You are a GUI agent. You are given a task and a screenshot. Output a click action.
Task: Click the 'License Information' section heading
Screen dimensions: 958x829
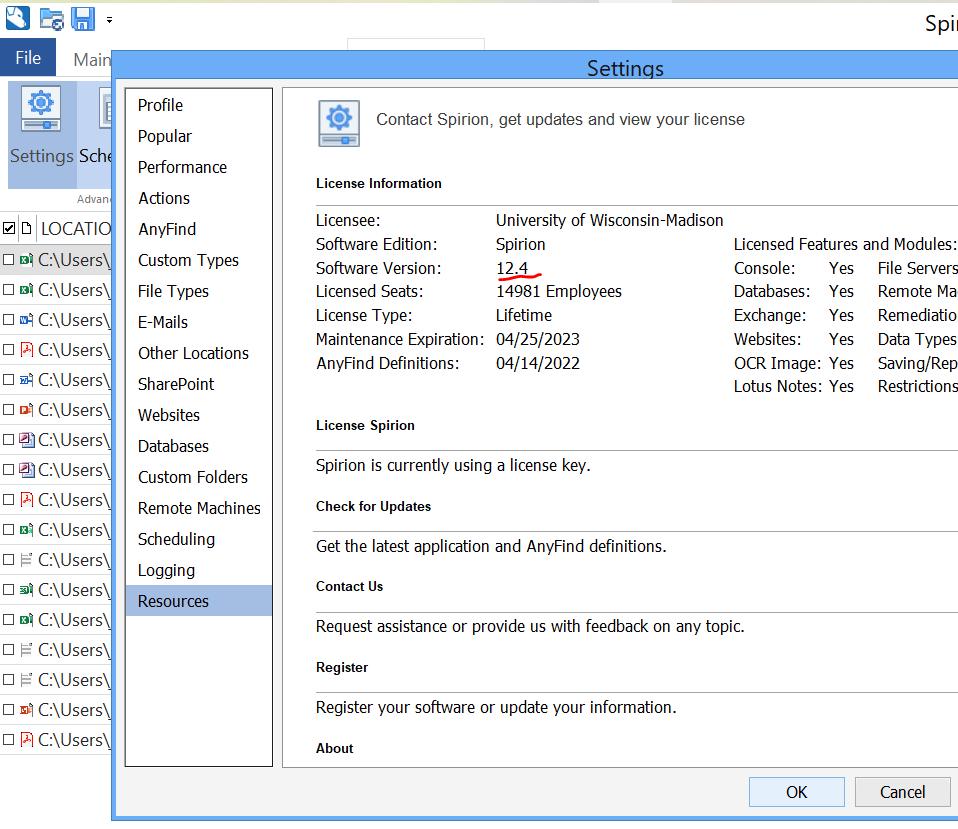click(379, 184)
